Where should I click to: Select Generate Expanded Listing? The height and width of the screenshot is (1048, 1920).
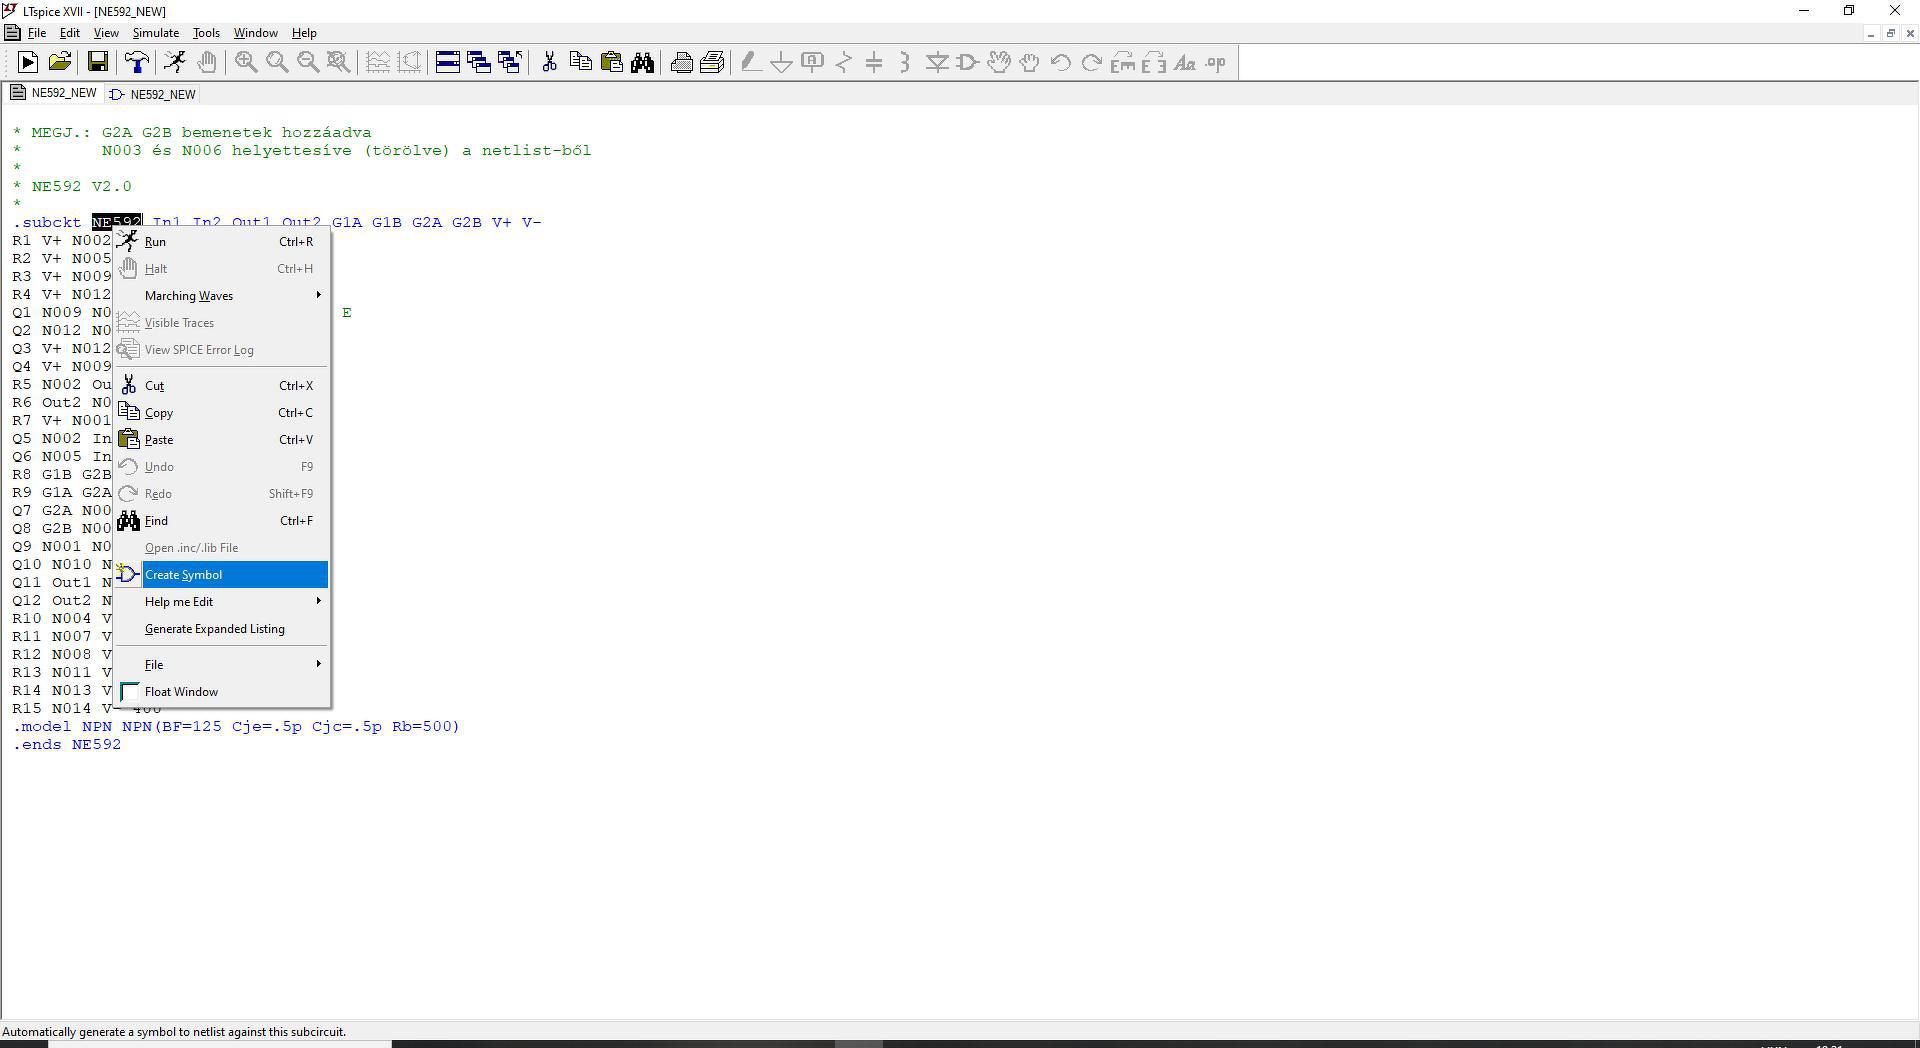pyautogui.click(x=222, y=629)
